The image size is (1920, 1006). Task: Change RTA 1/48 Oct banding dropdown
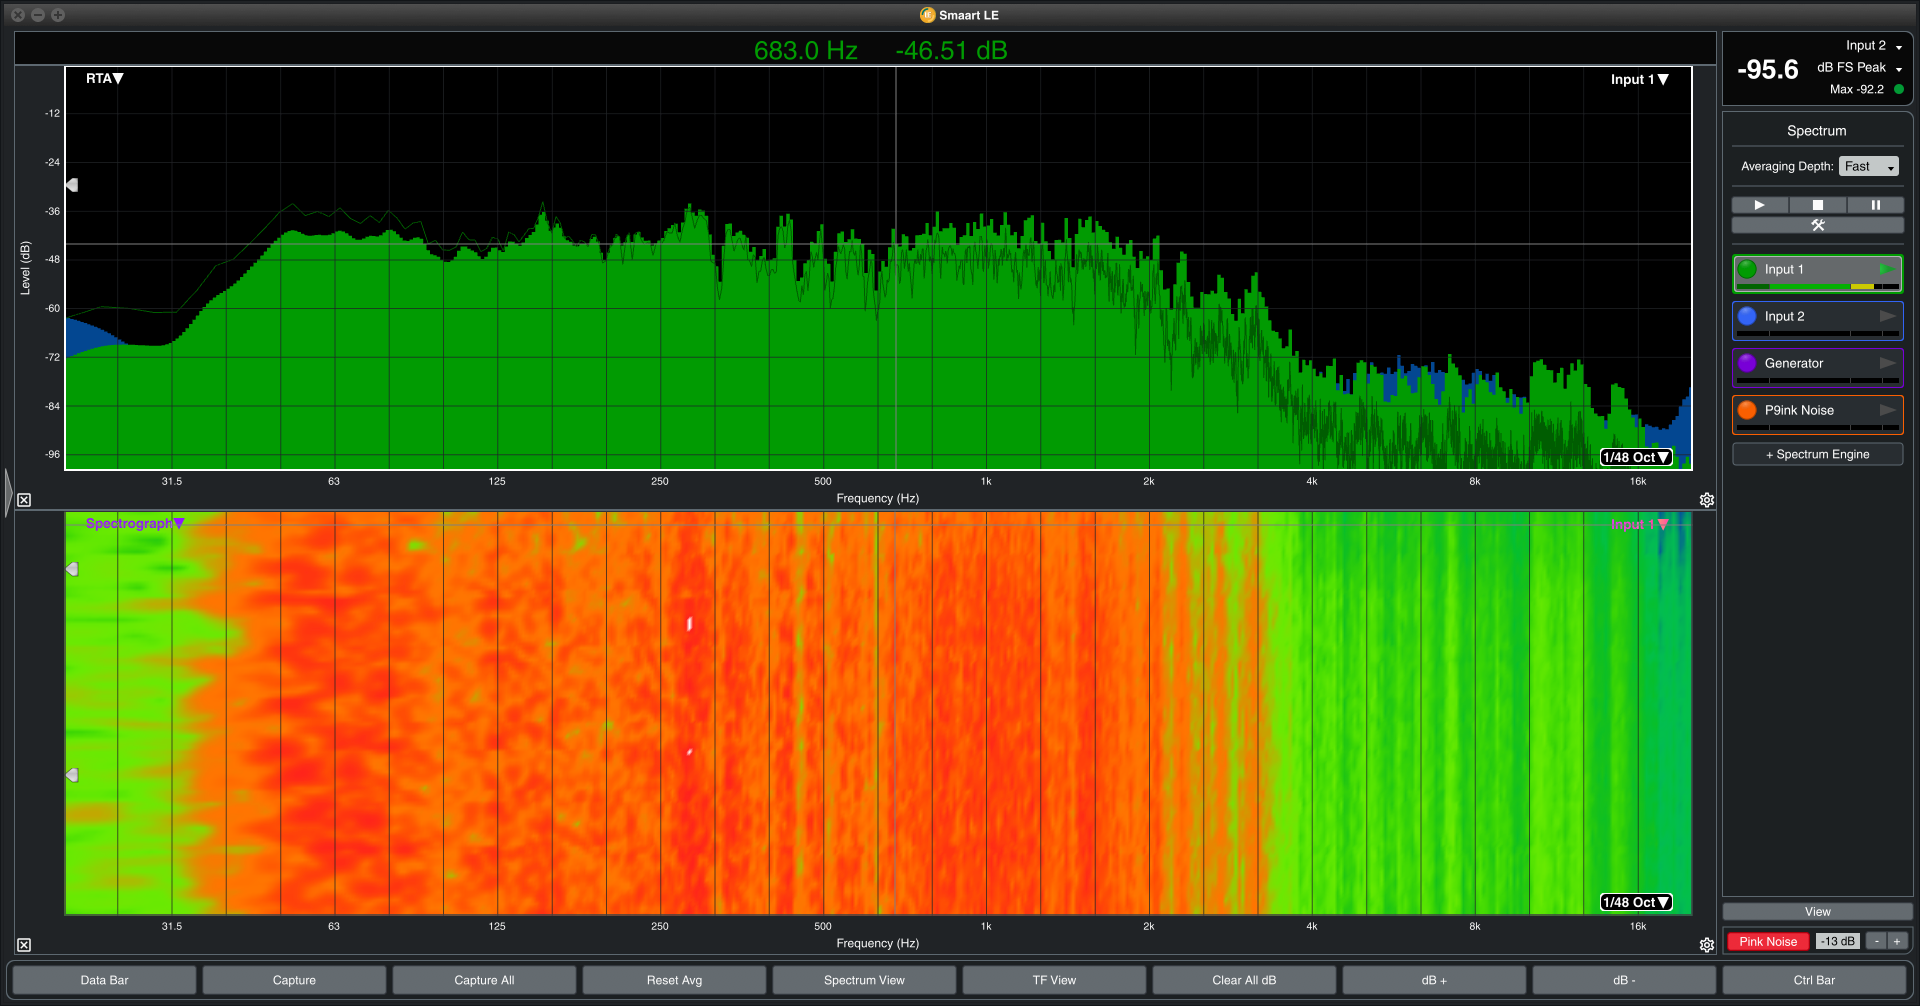[x=1636, y=457]
